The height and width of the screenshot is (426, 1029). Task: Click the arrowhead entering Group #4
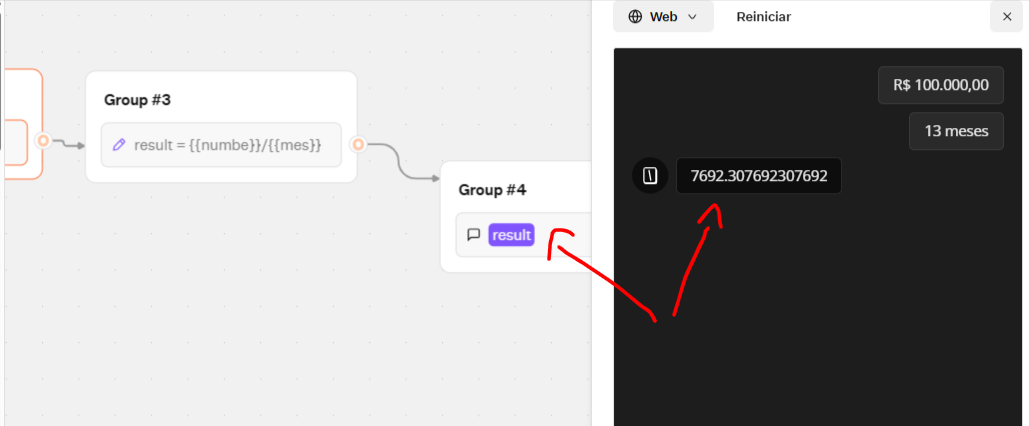[x=435, y=179]
